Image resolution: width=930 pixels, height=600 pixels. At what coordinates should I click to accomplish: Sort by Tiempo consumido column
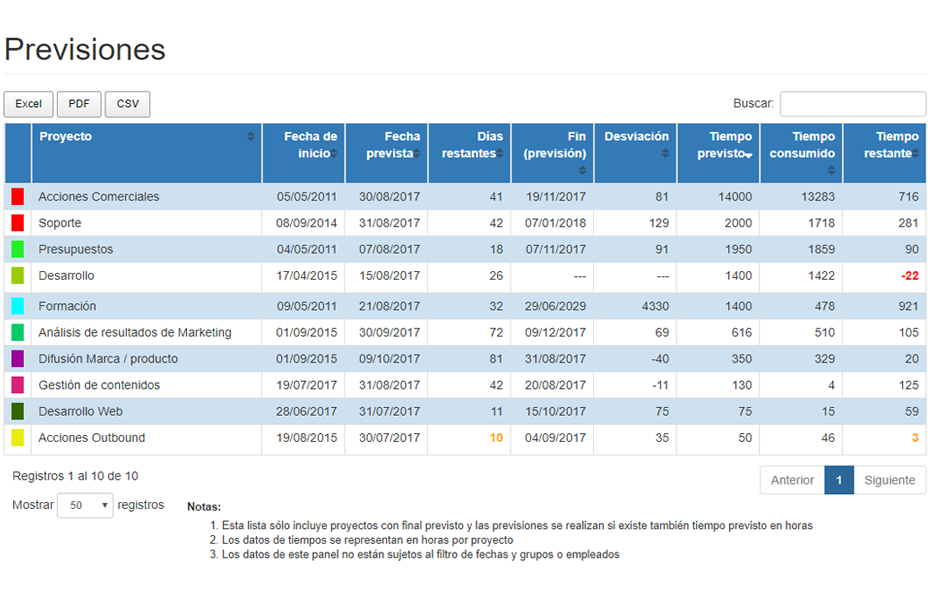pos(800,145)
